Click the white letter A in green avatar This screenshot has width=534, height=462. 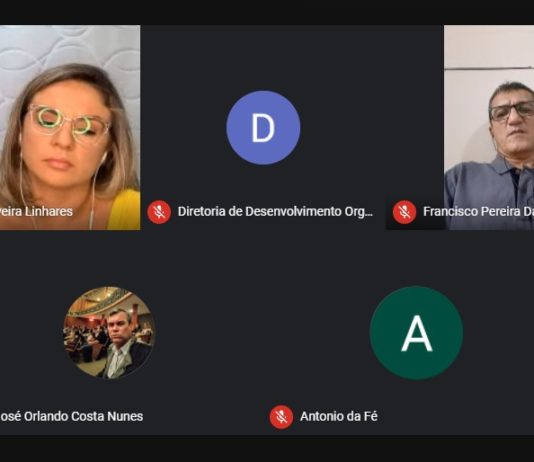click(417, 333)
